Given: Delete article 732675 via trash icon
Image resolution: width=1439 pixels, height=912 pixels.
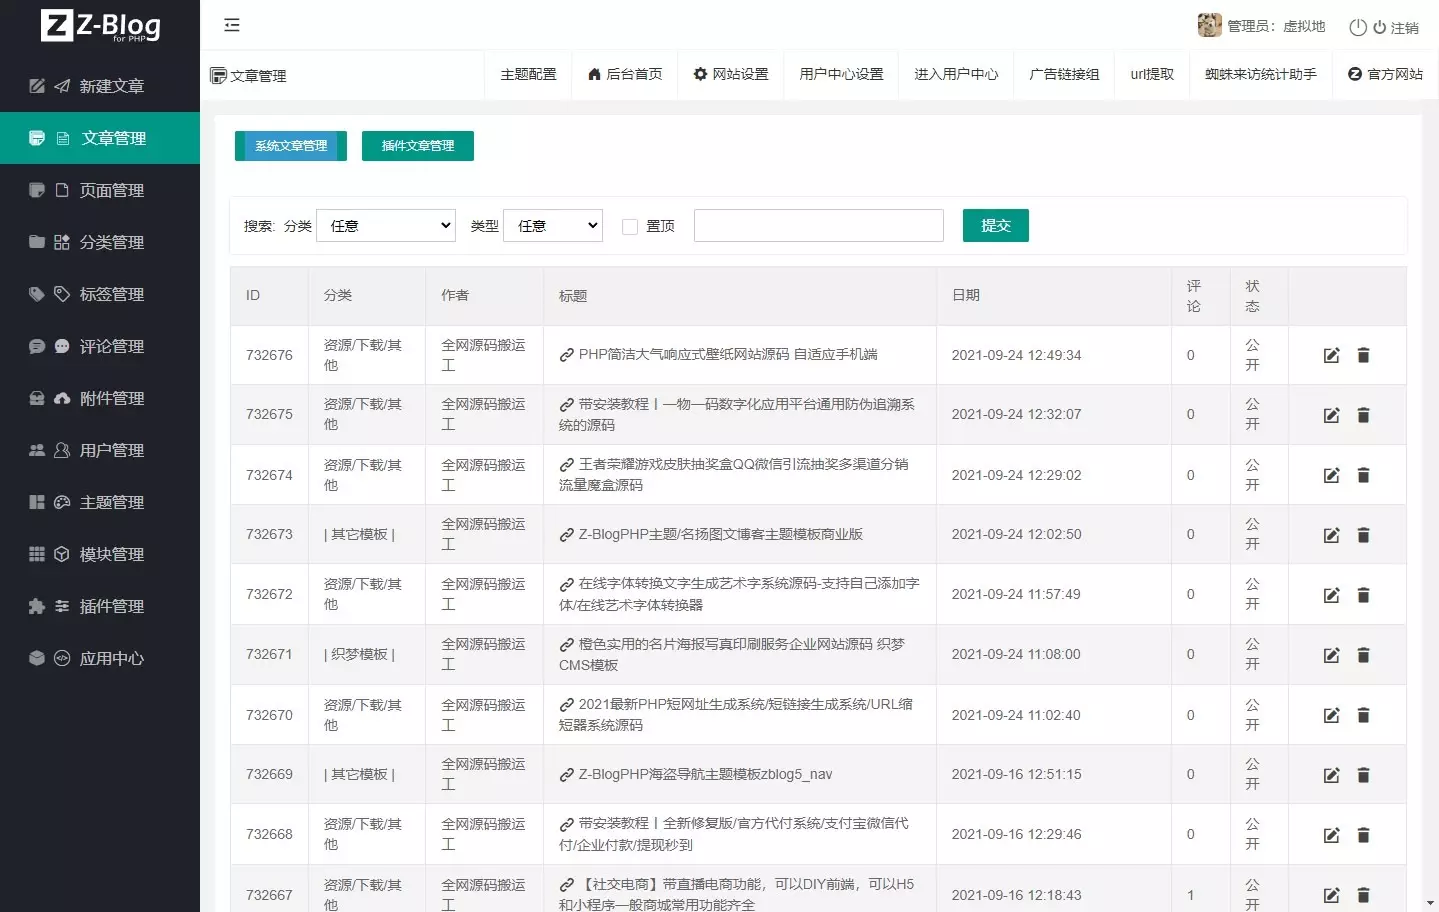Looking at the screenshot, I should point(1363,415).
